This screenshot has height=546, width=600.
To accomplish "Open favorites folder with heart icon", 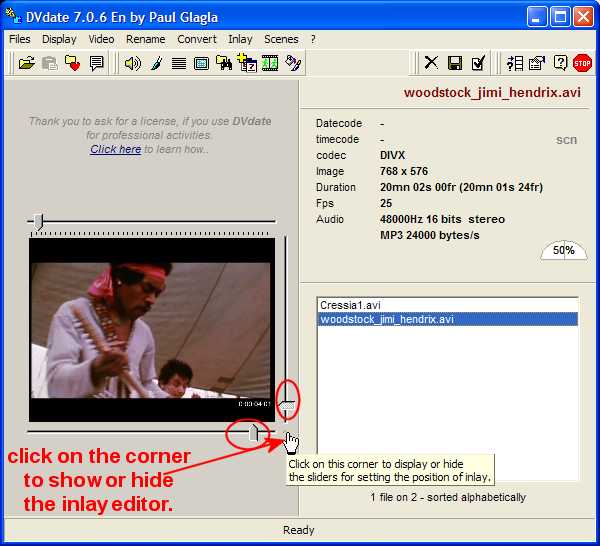I will click(72, 63).
